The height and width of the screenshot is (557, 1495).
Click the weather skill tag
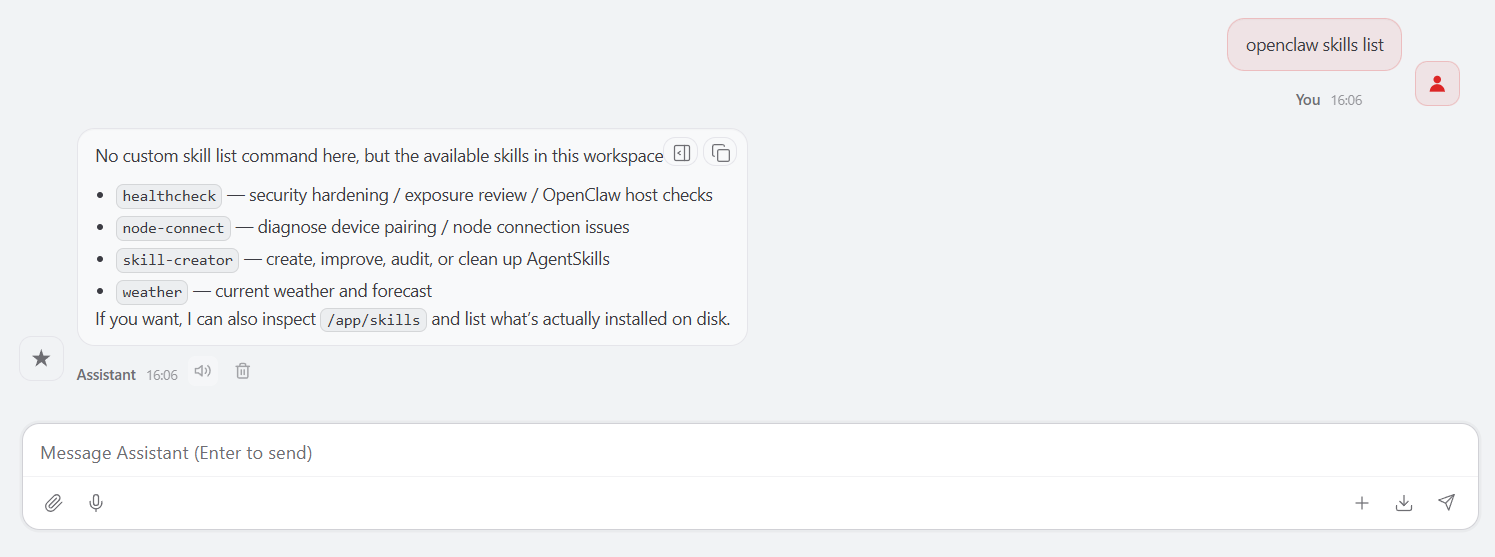(x=152, y=292)
